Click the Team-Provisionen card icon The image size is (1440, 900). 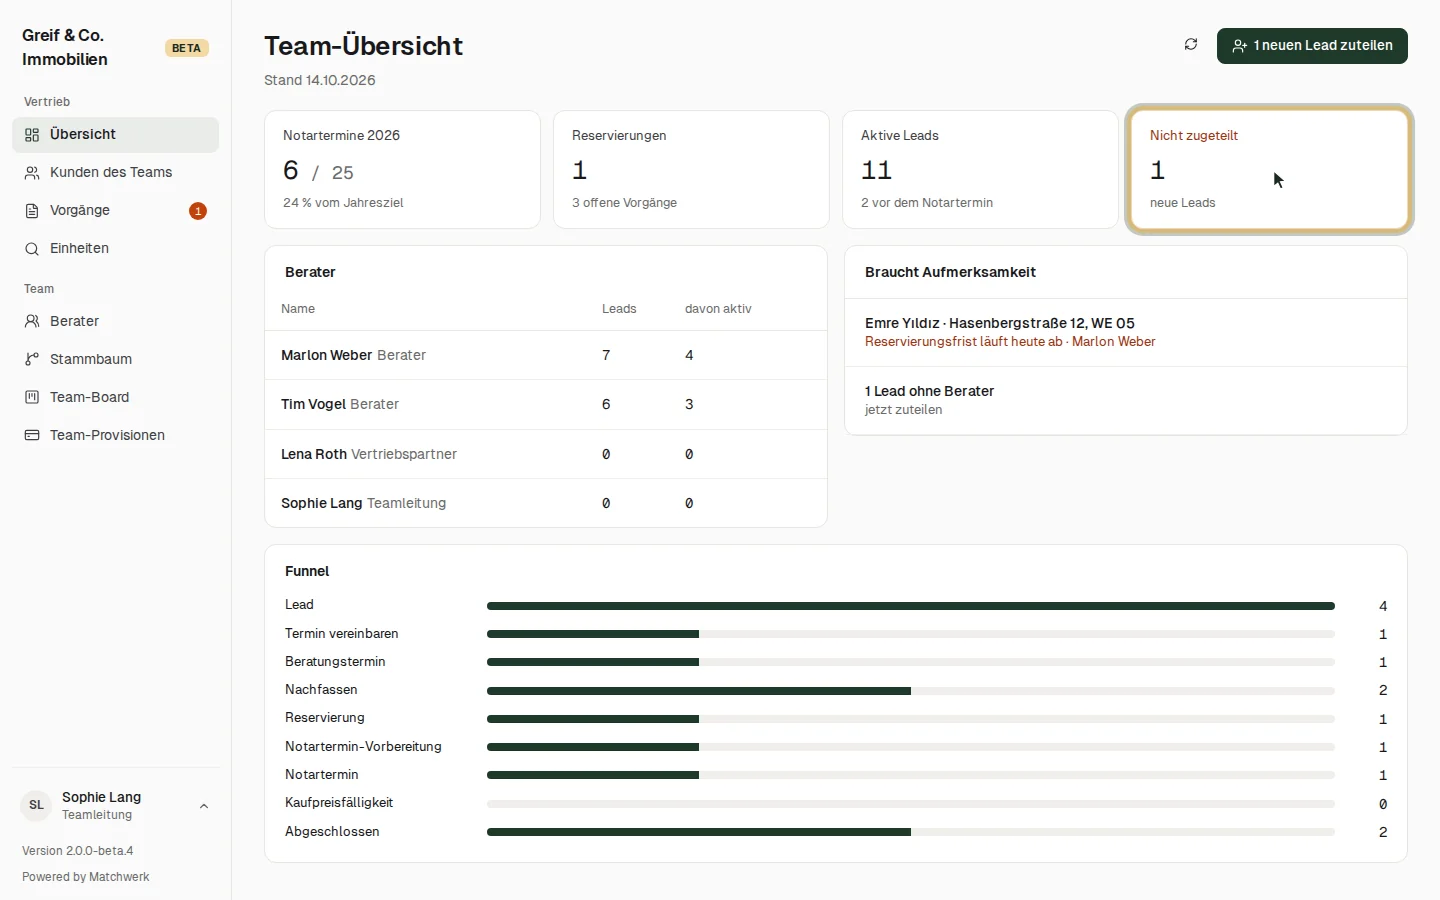pyautogui.click(x=32, y=436)
